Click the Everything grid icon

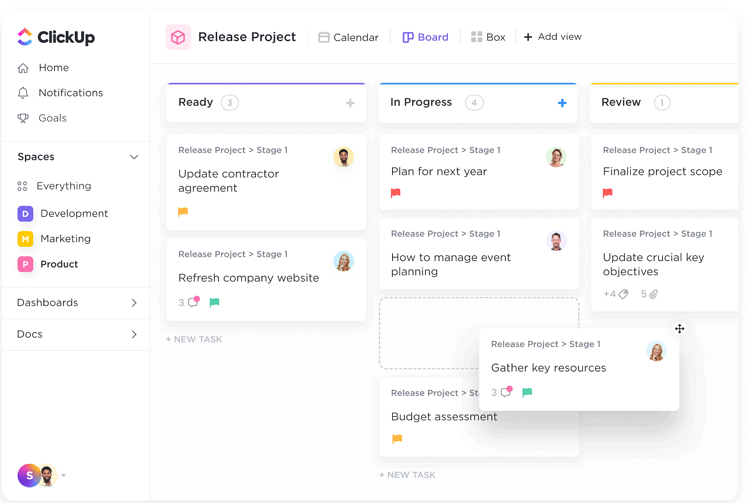(x=22, y=186)
